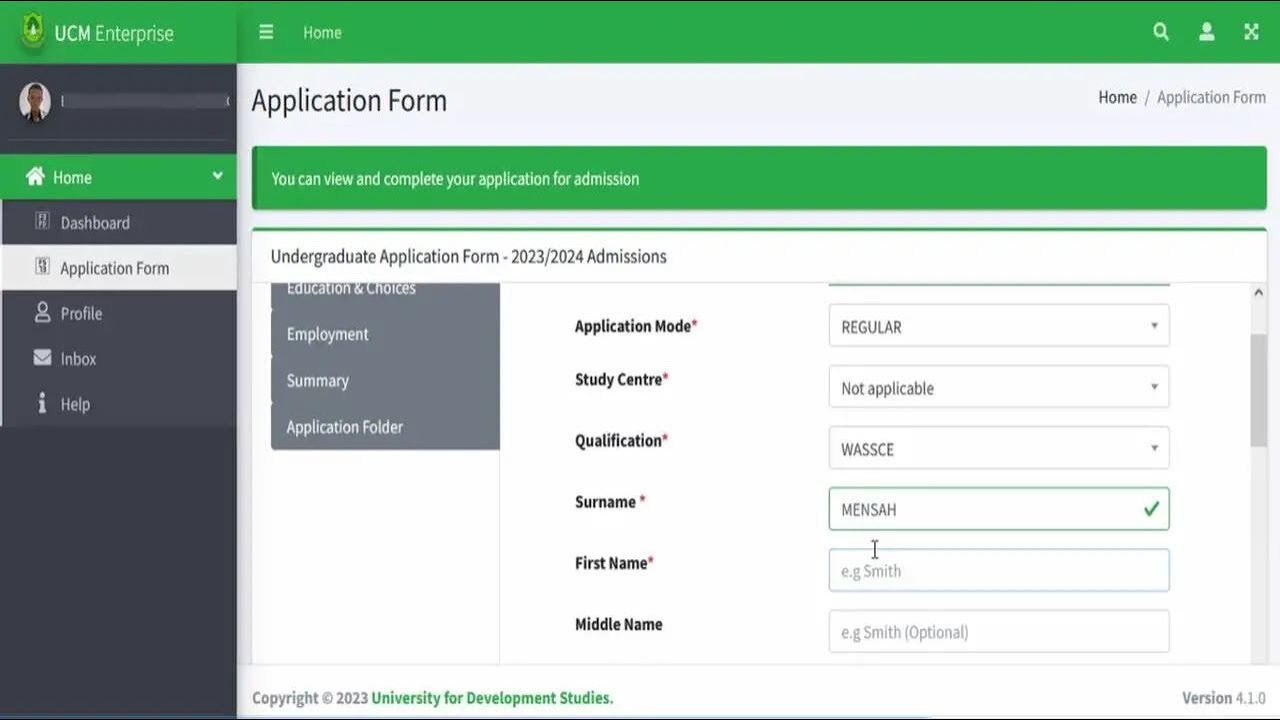Screen dimensions: 1280x720
Task: Click the Dashboard sidebar icon
Action: [42, 221]
